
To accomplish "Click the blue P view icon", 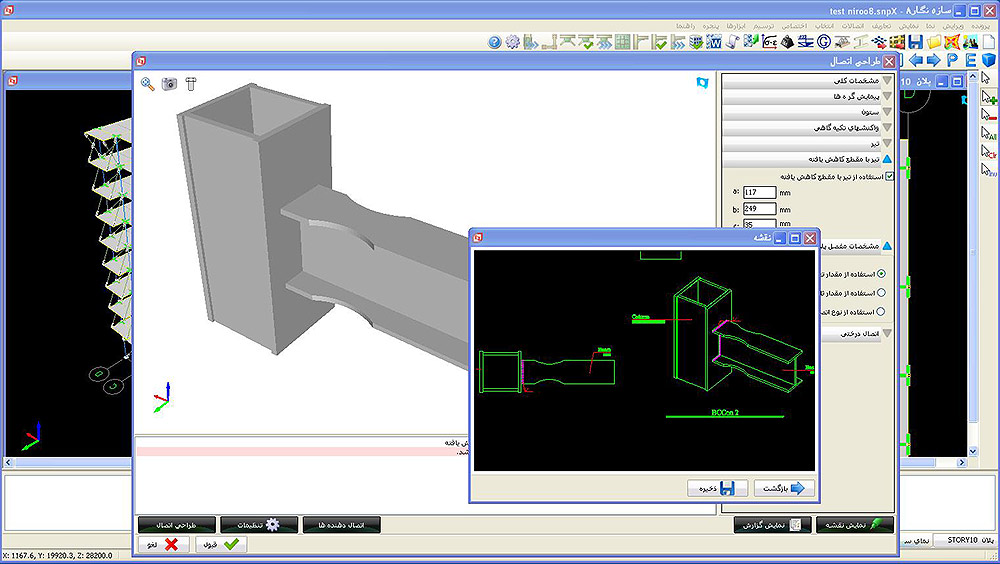I will tap(952, 60).
